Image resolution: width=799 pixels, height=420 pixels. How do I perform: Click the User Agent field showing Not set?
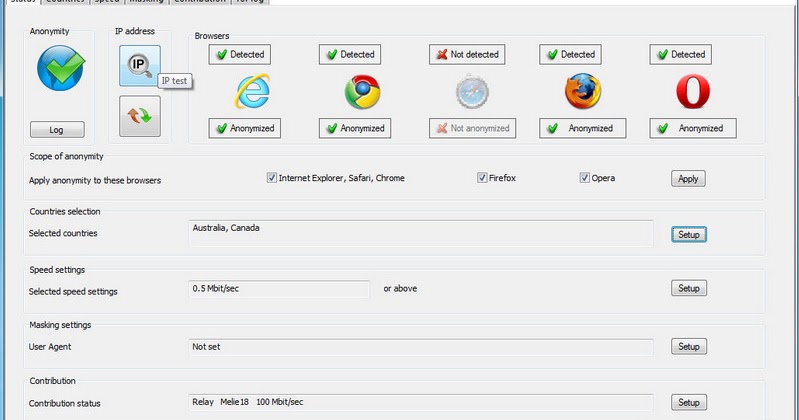(421, 347)
